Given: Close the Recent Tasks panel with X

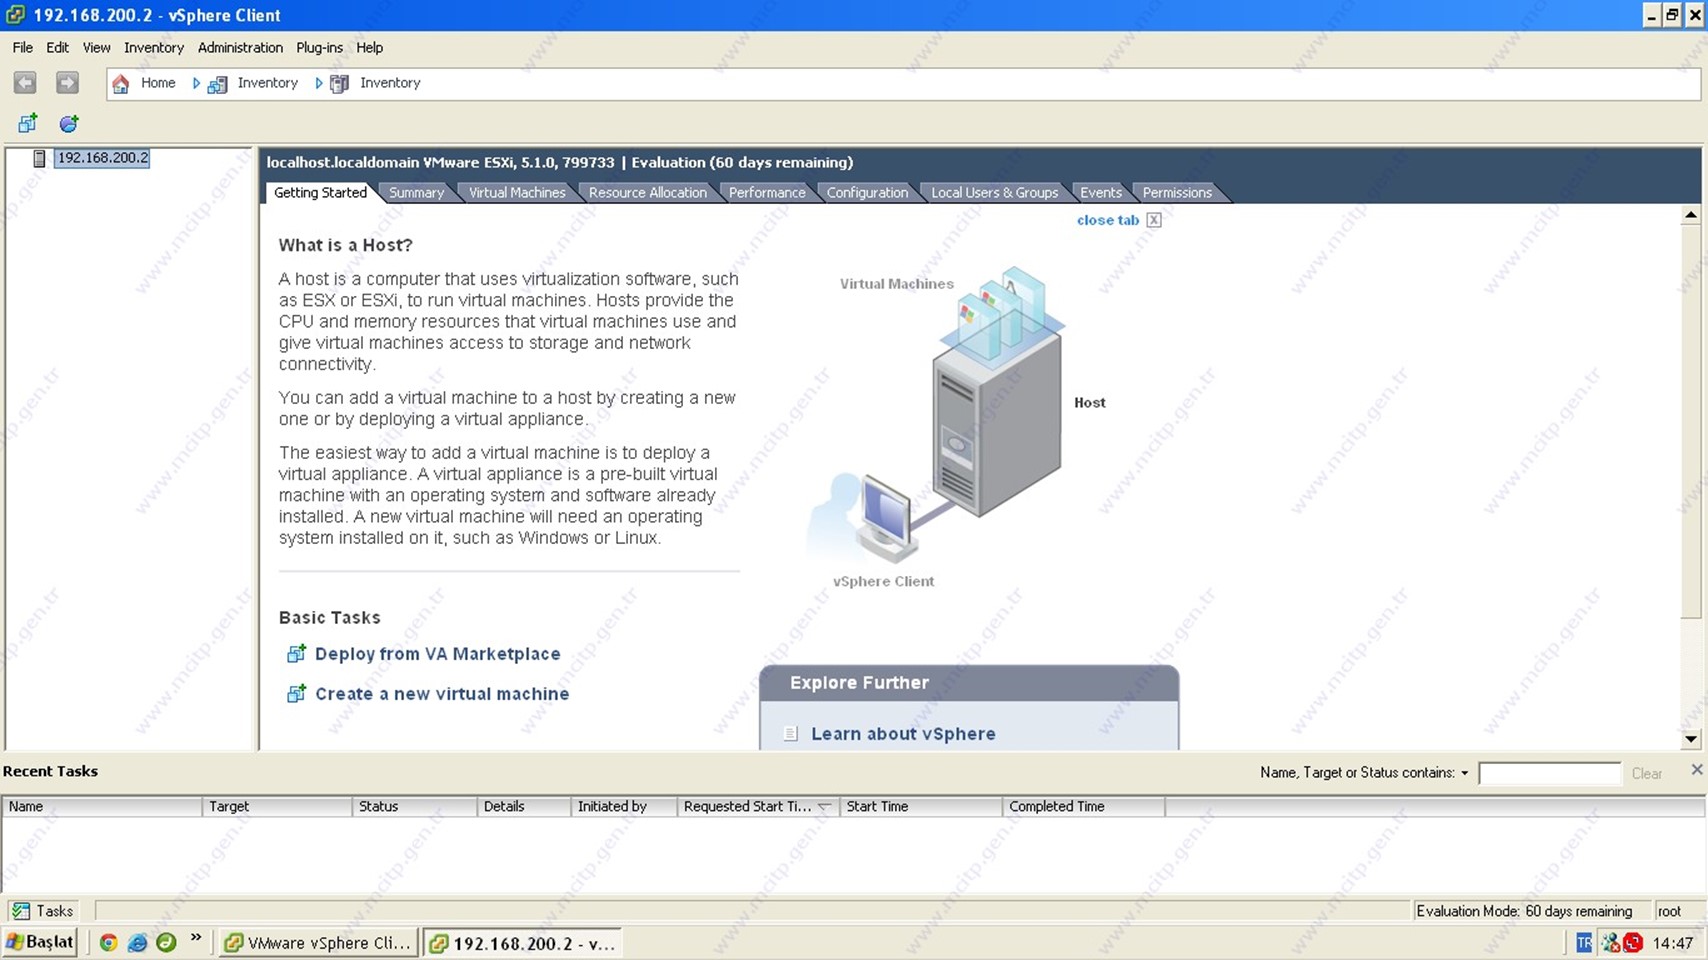Looking at the screenshot, I should (x=1696, y=769).
